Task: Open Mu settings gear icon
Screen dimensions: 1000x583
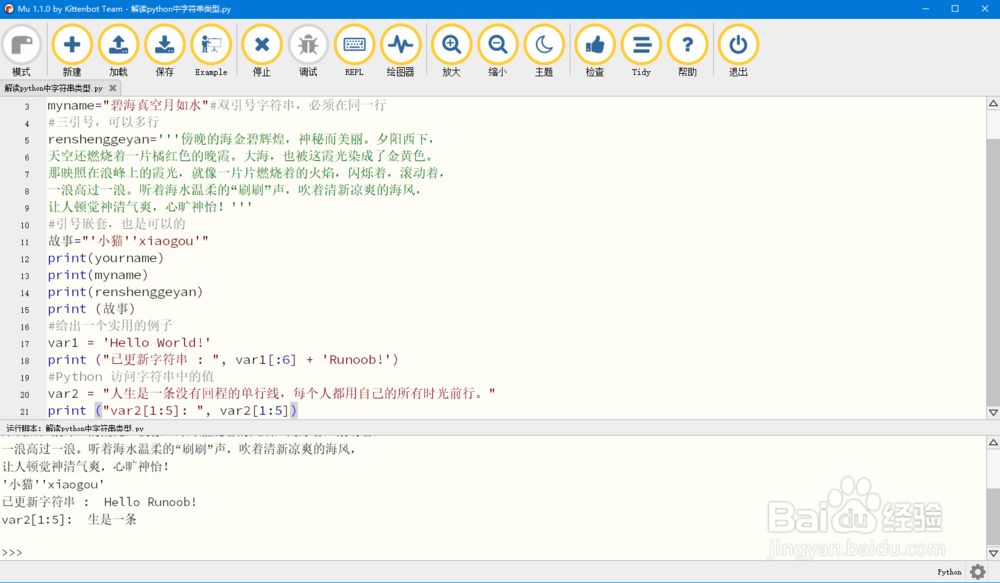Action: point(978,572)
